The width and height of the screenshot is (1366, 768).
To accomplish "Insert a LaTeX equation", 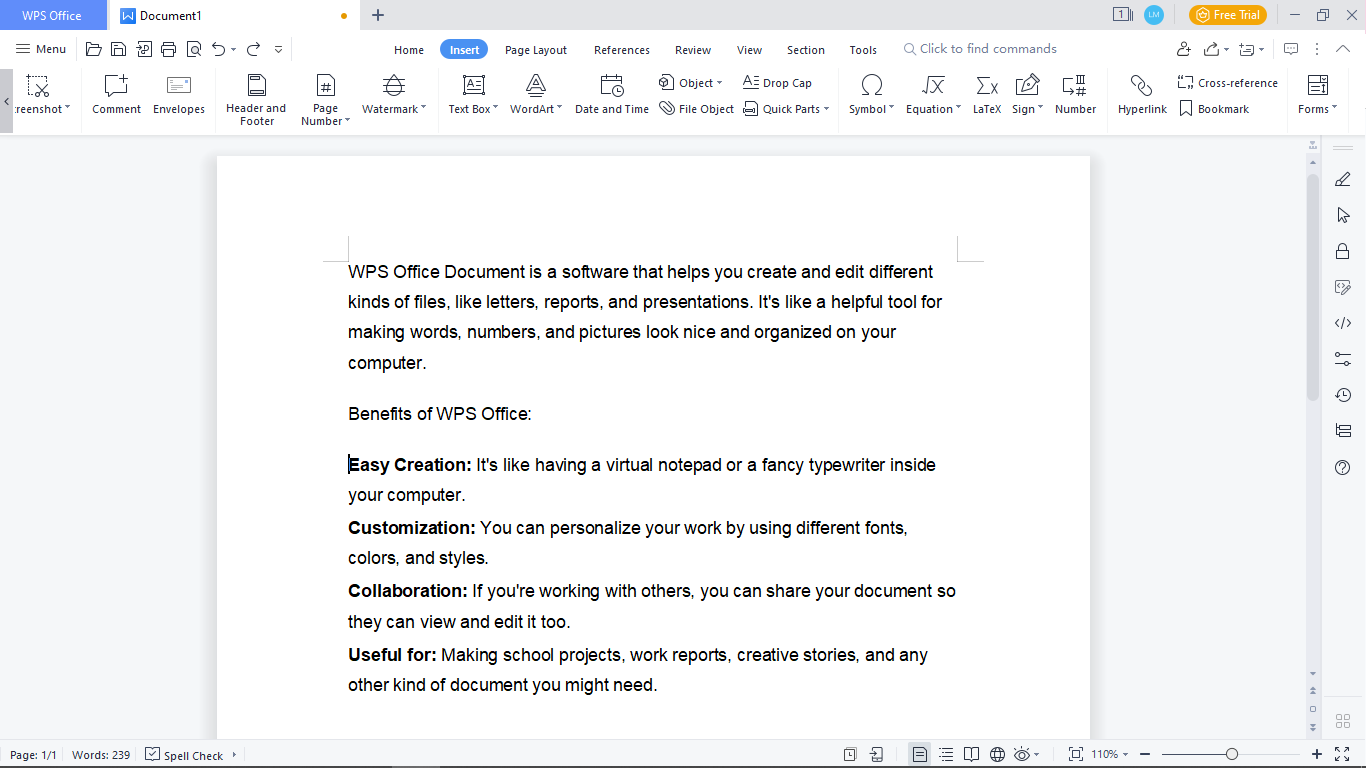I will pyautogui.click(x=986, y=95).
